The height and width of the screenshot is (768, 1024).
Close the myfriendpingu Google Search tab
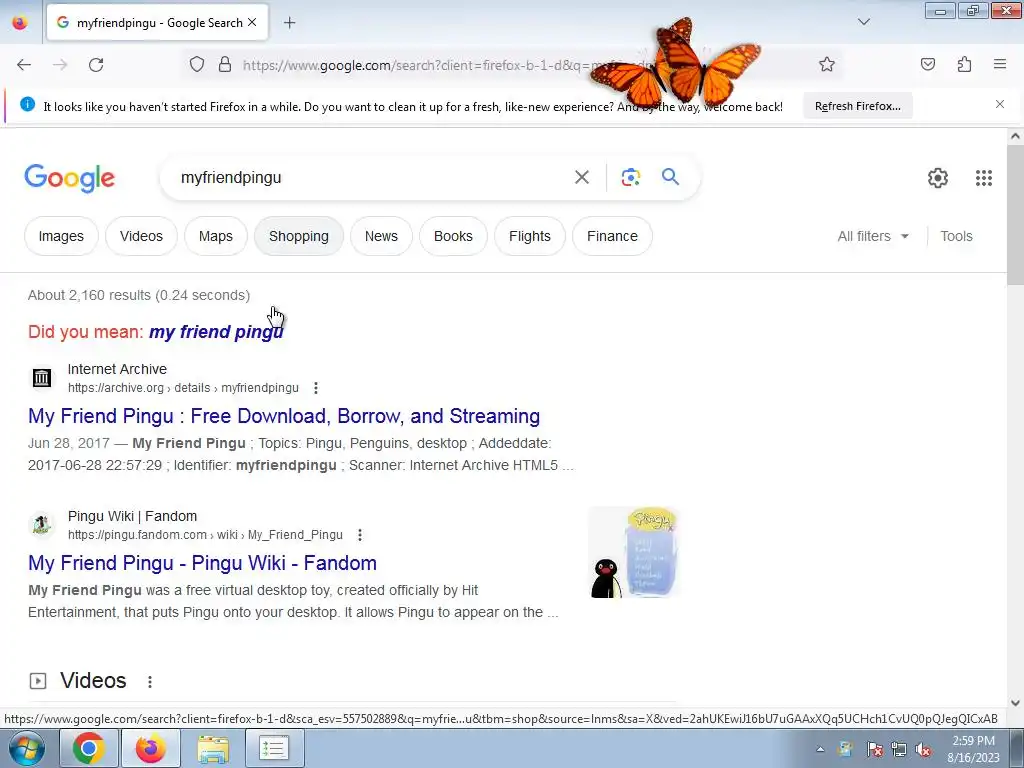point(252,23)
